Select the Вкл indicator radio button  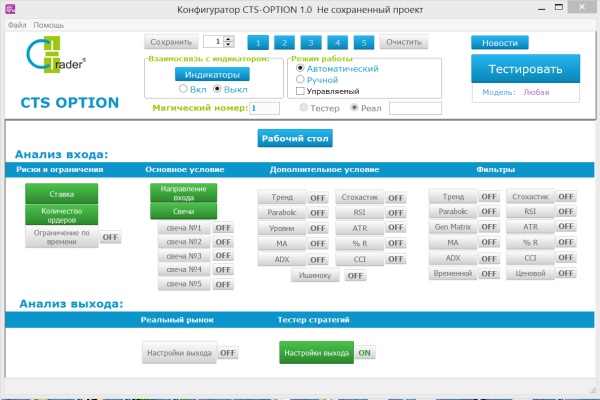click(183, 89)
